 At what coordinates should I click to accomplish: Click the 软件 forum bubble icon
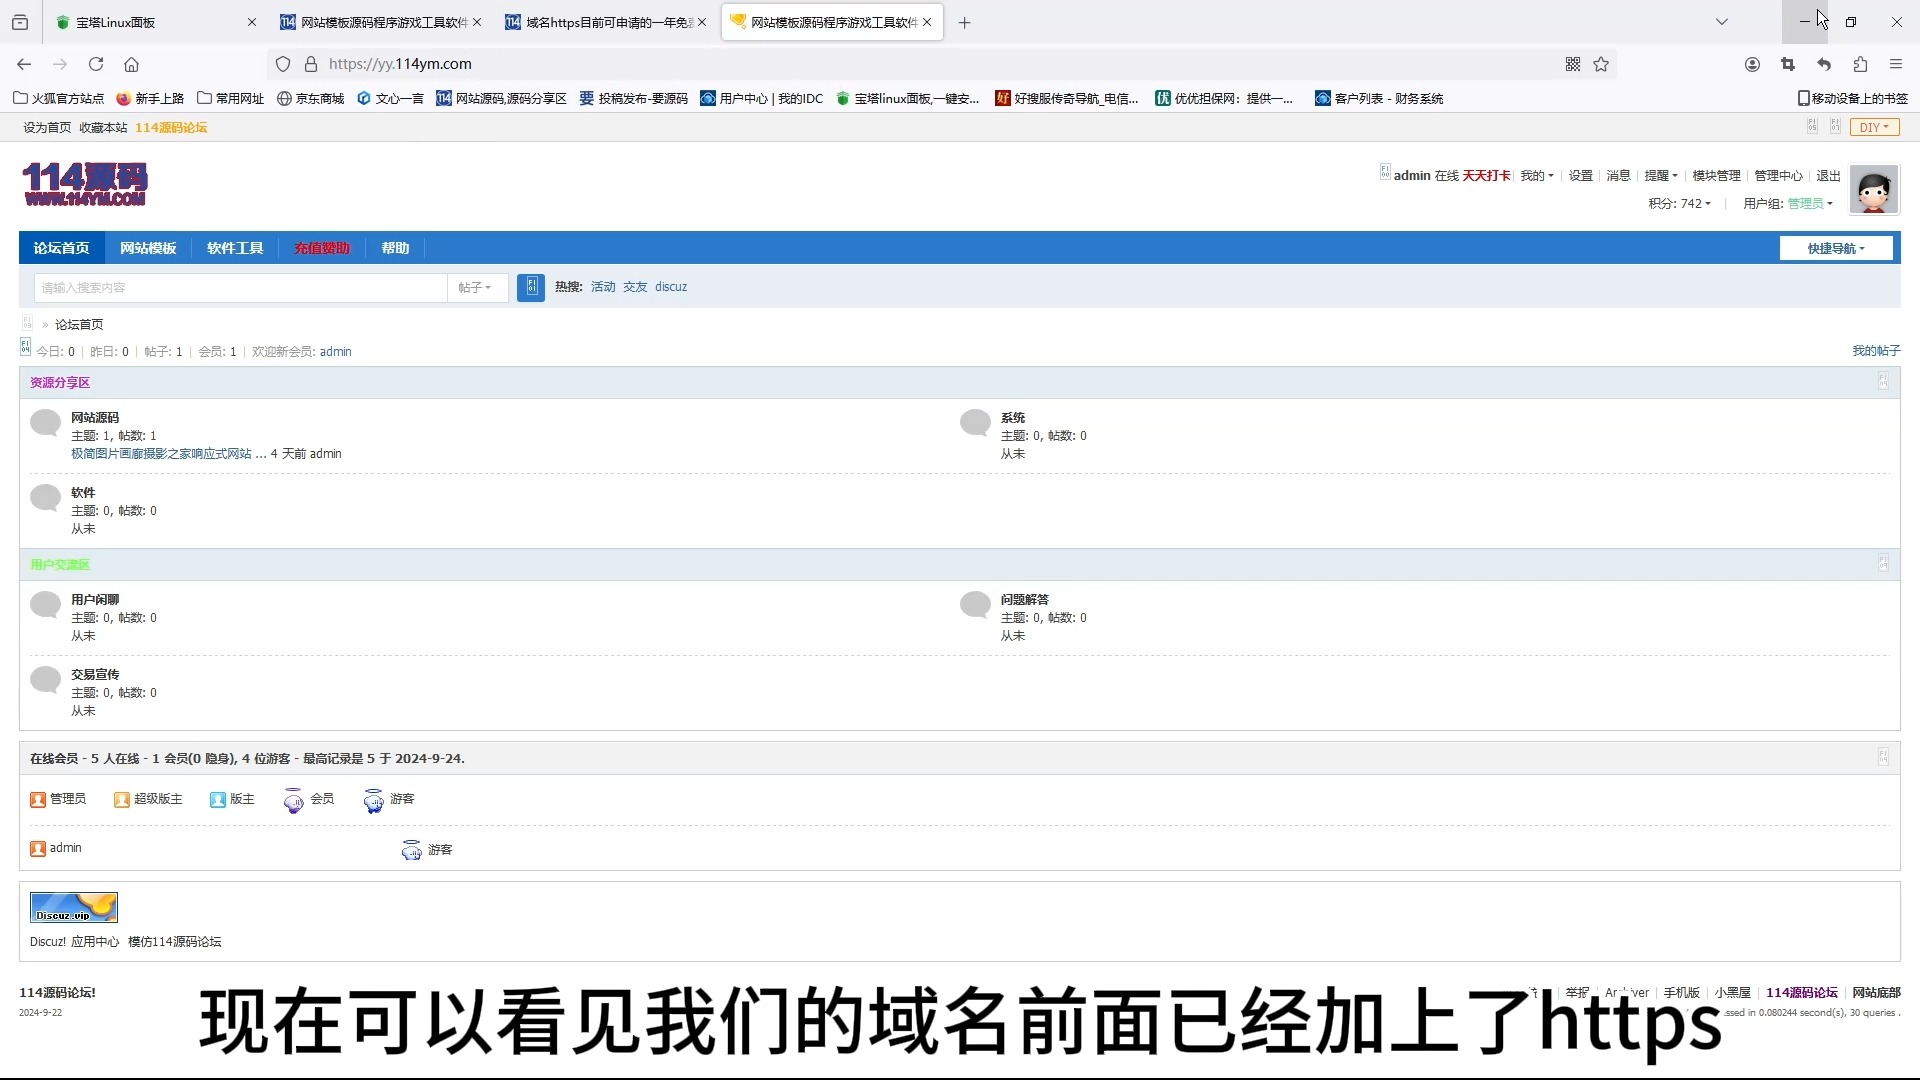[45, 498]
